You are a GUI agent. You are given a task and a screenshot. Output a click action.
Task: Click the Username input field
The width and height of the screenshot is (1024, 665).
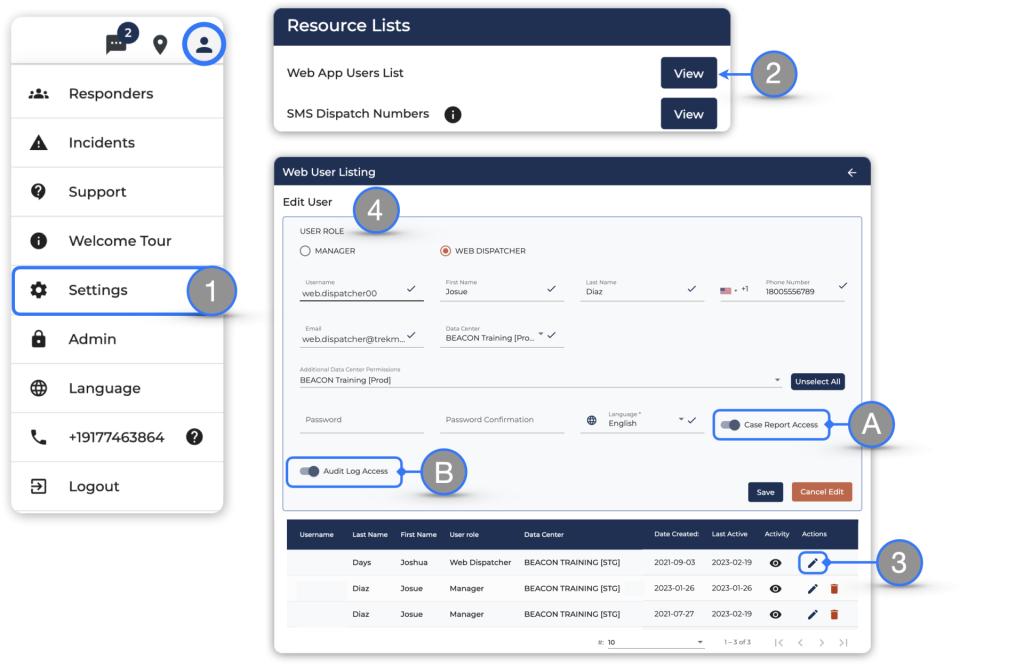pos(361,289)
